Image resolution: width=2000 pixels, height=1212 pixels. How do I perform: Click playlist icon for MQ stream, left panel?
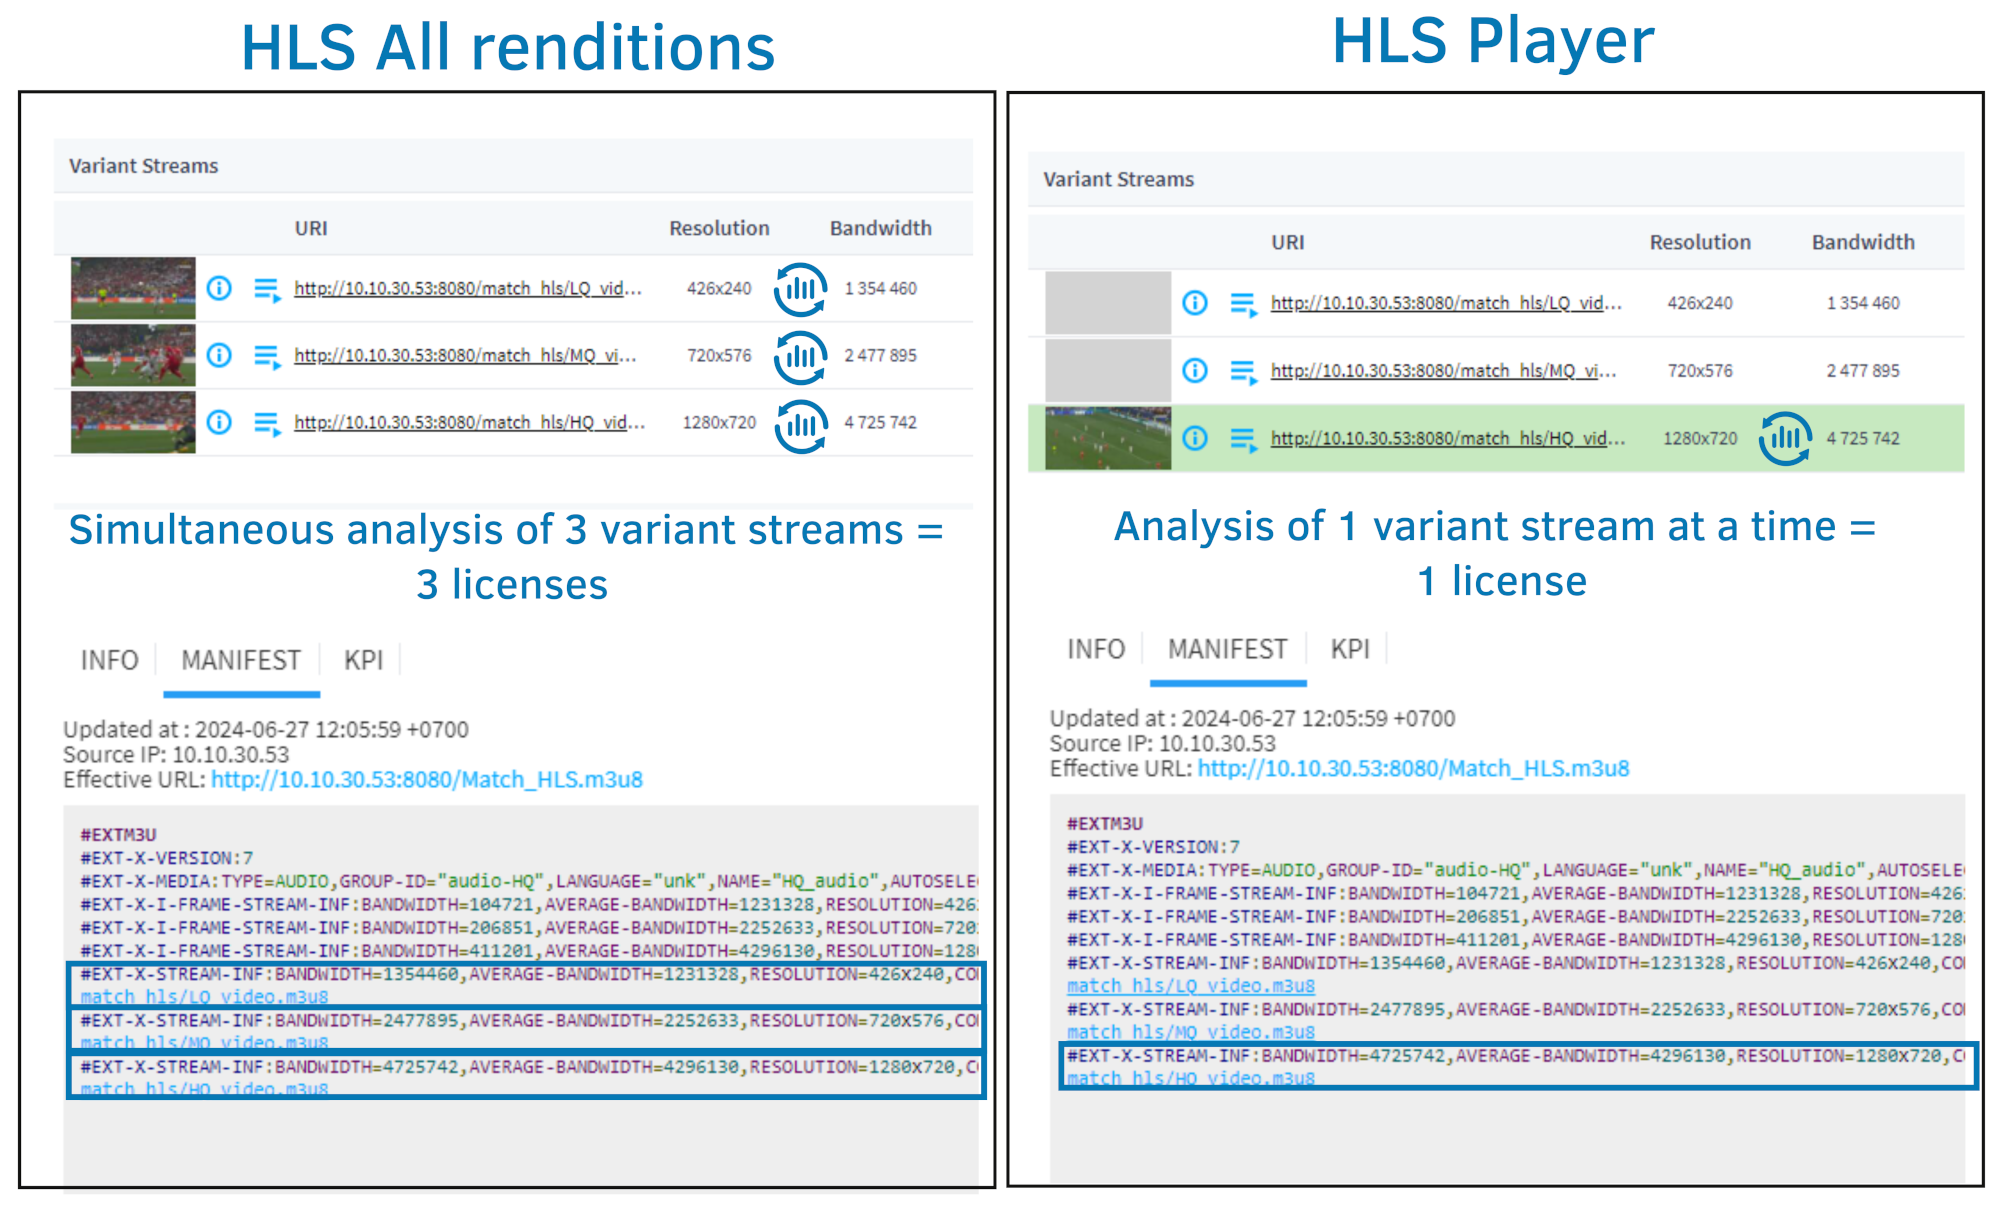coord(267,356)
